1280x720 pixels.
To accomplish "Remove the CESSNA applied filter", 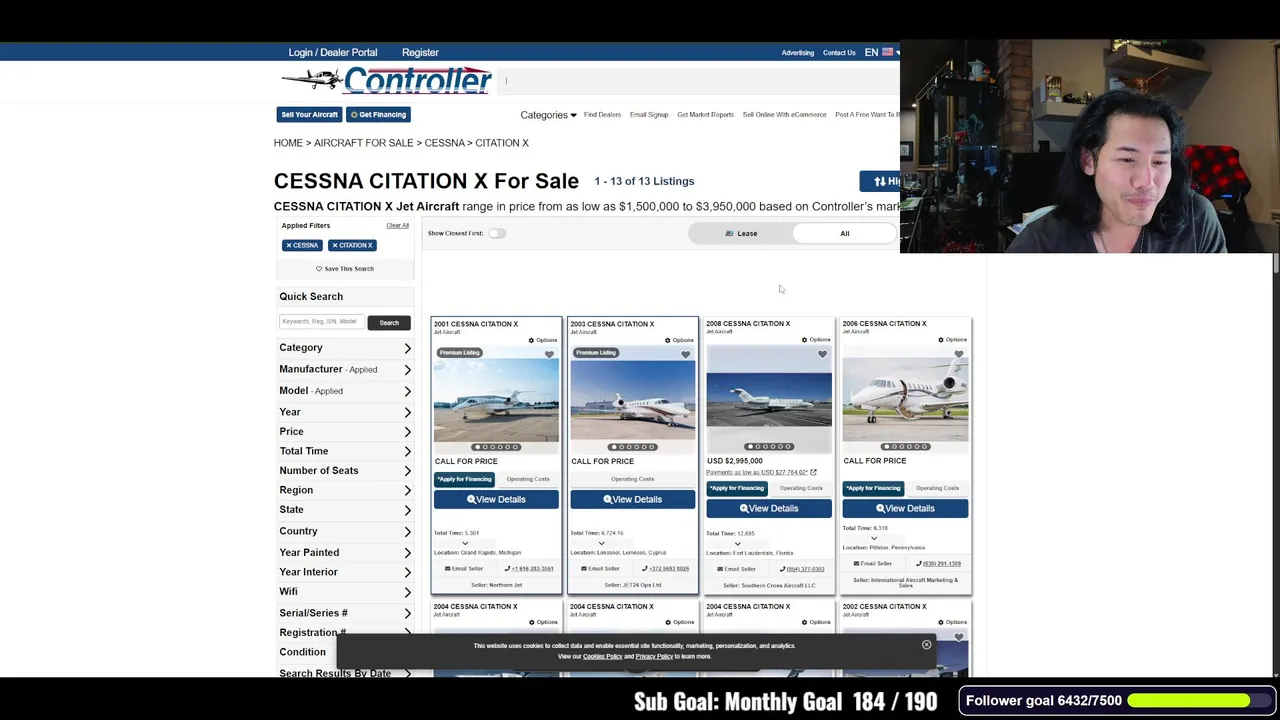I will 302,245.
